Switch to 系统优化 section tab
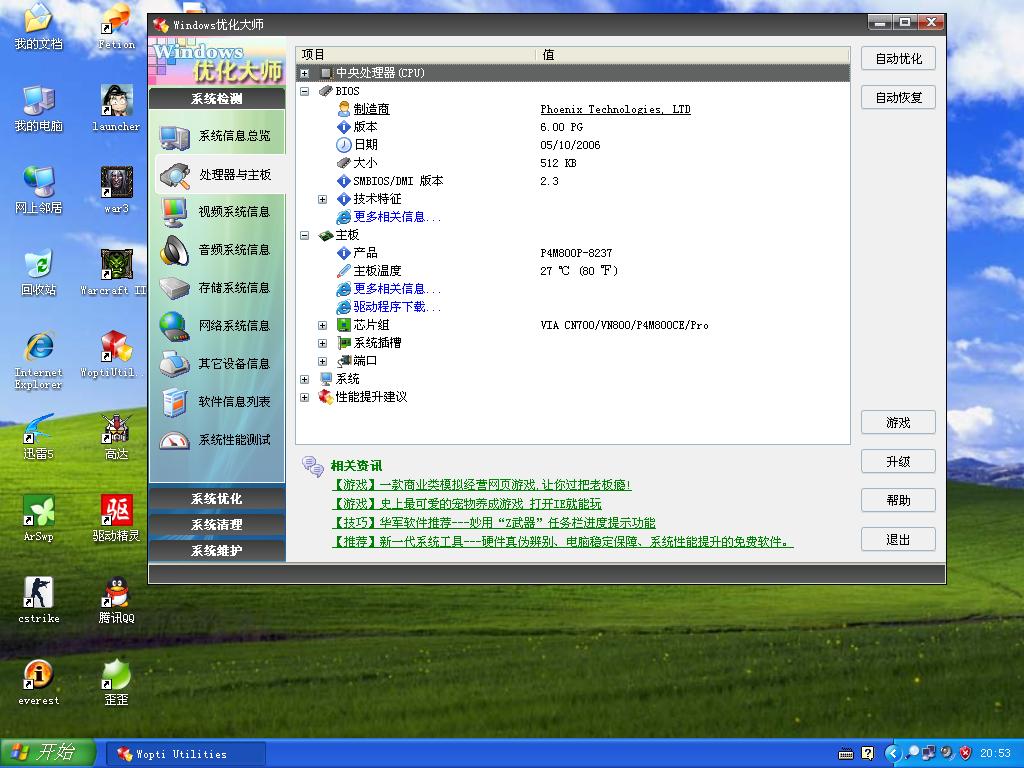The height and width of the screenshot is (768, 1024). pyautogui.click(x=217, y=499)
